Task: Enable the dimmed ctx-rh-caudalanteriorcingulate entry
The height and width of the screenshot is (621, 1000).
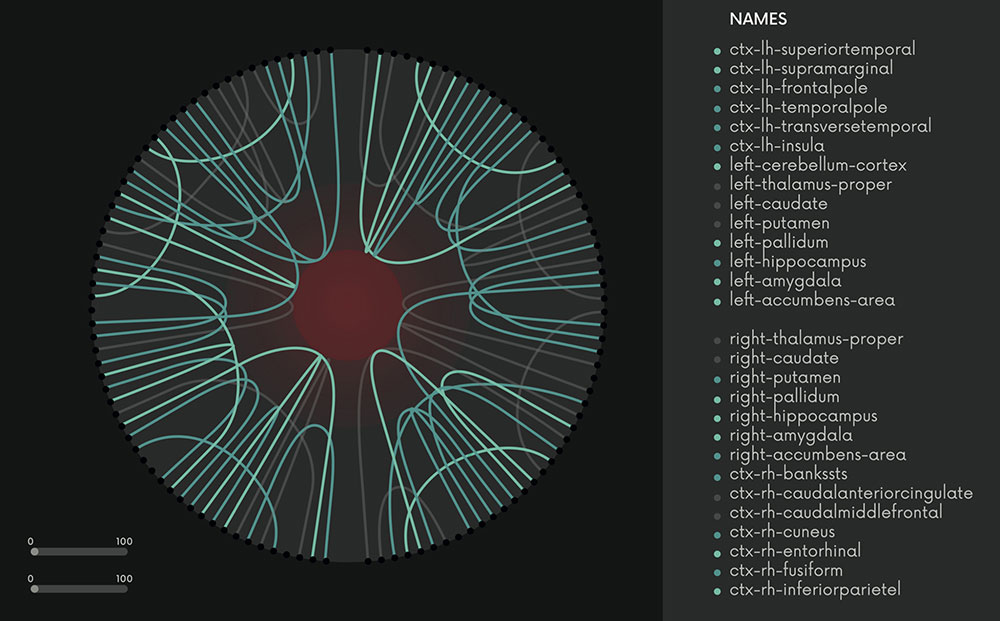Action: [850, 494]
